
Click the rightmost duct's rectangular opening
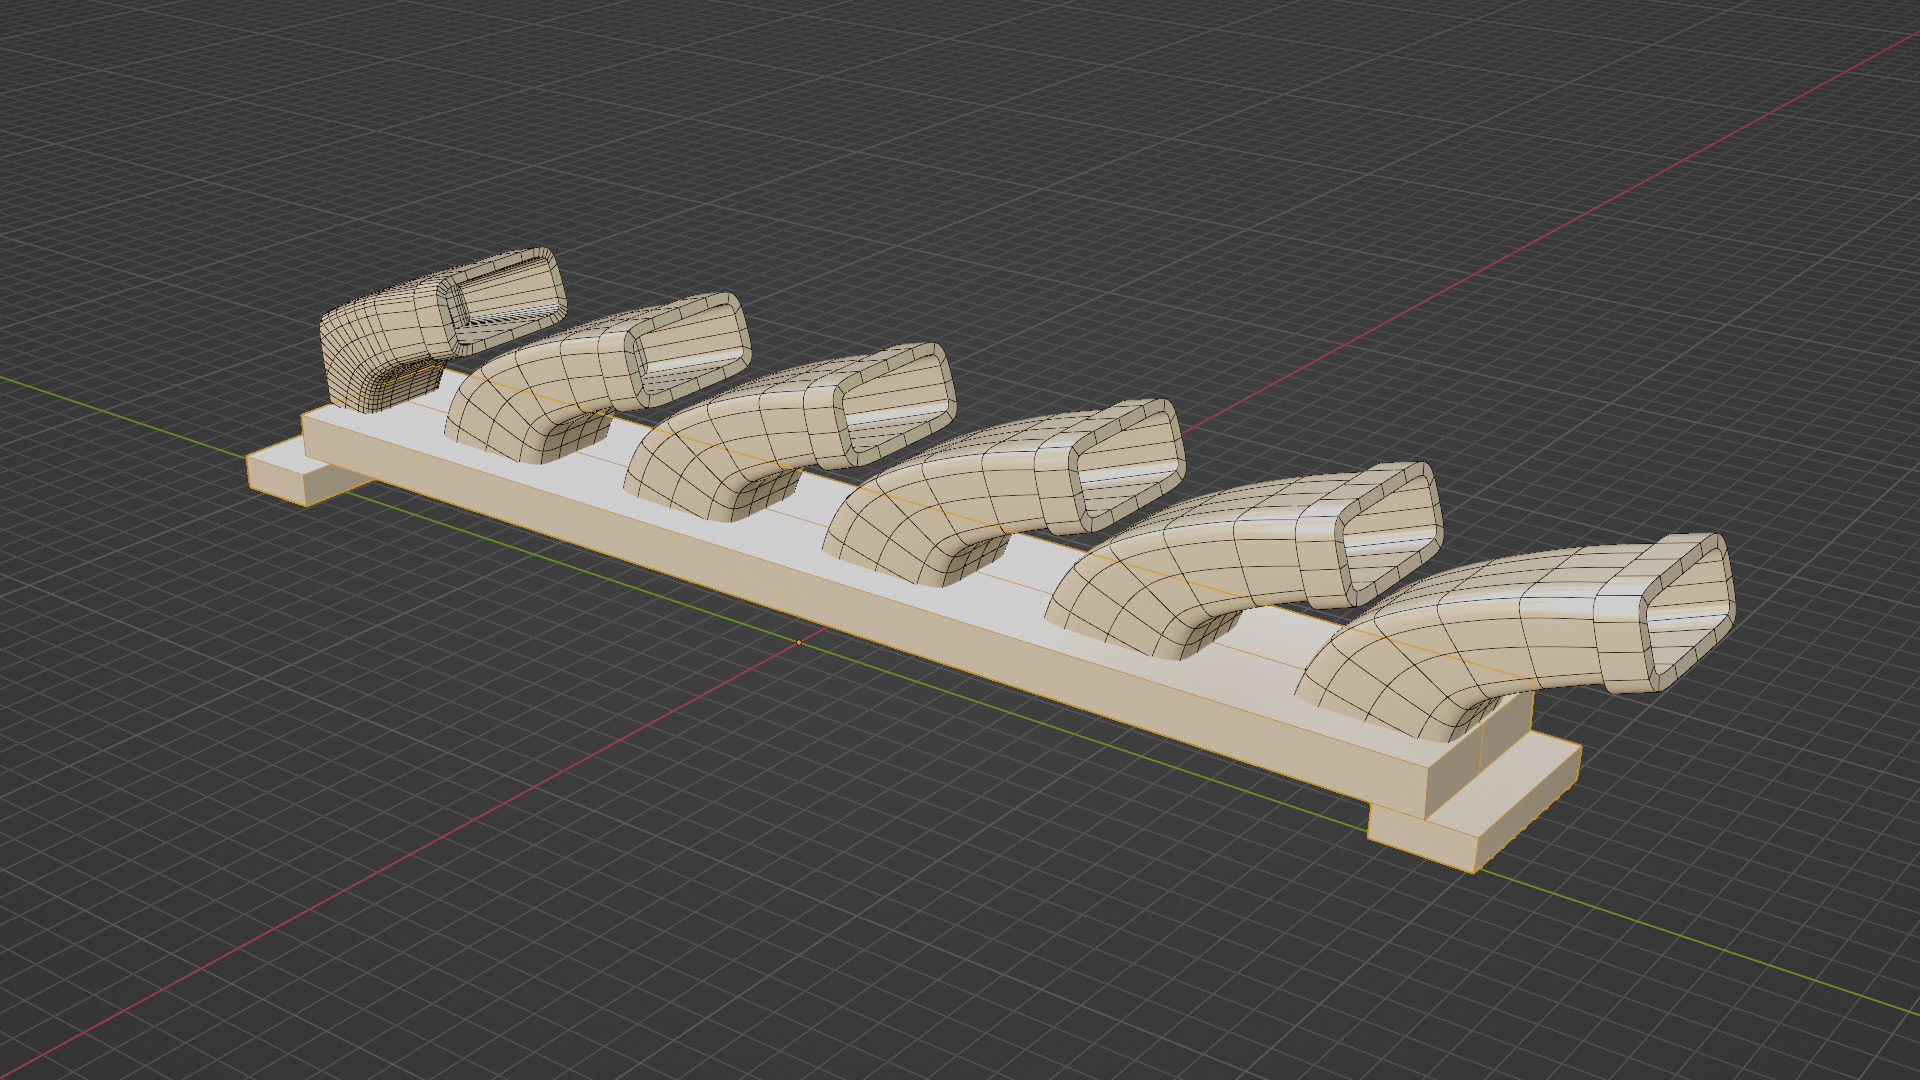pyautogui.click(x=1688, y=612)
